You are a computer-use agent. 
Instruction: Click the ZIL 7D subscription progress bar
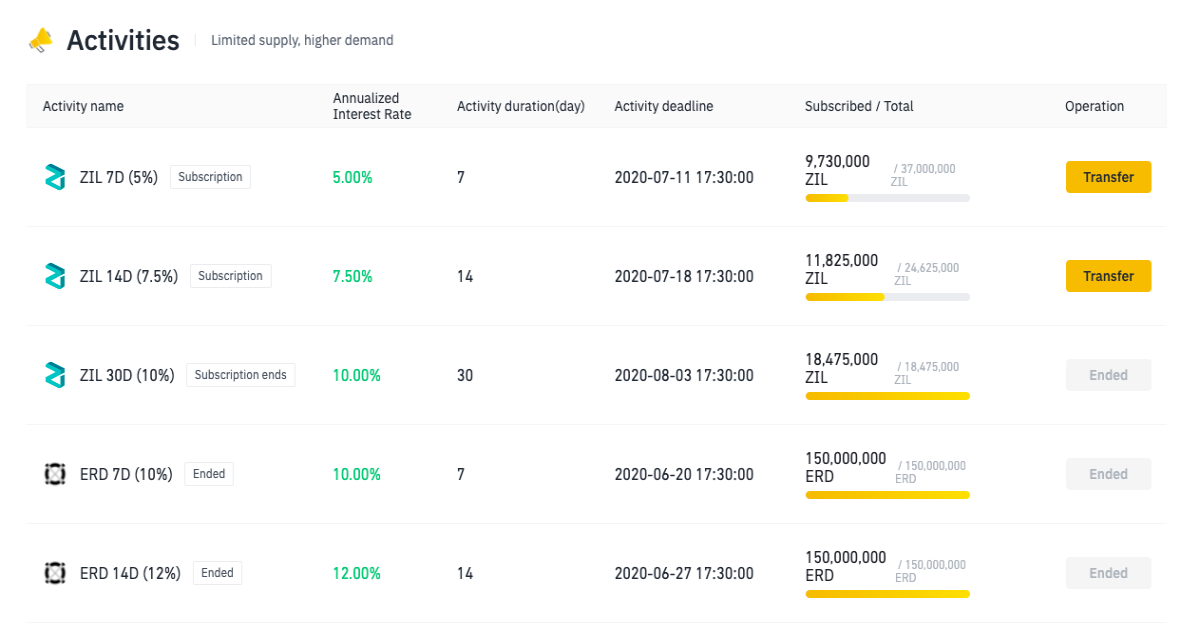(x=887, y=198)
